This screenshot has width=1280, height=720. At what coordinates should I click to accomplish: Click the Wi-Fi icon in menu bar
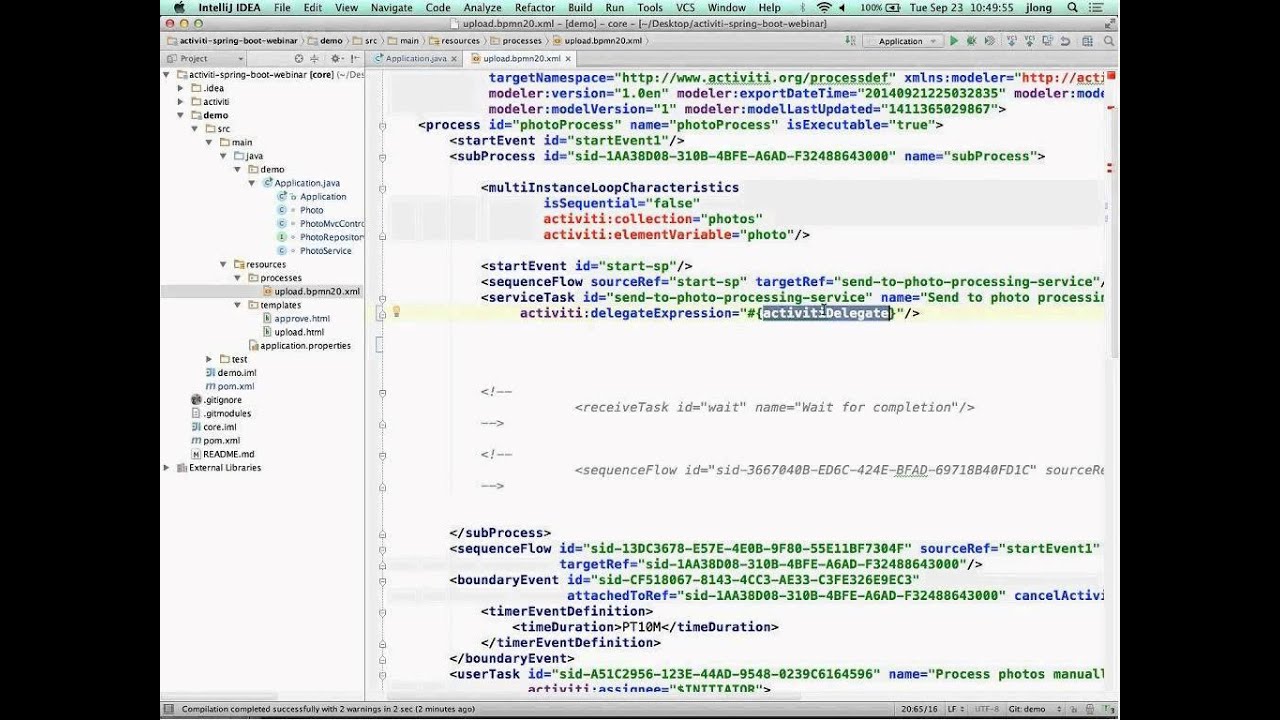point(824,7)
